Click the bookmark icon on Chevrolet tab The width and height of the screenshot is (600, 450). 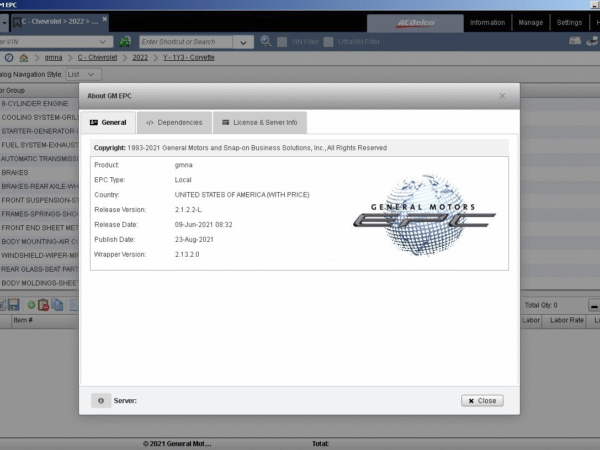point(17,22)
